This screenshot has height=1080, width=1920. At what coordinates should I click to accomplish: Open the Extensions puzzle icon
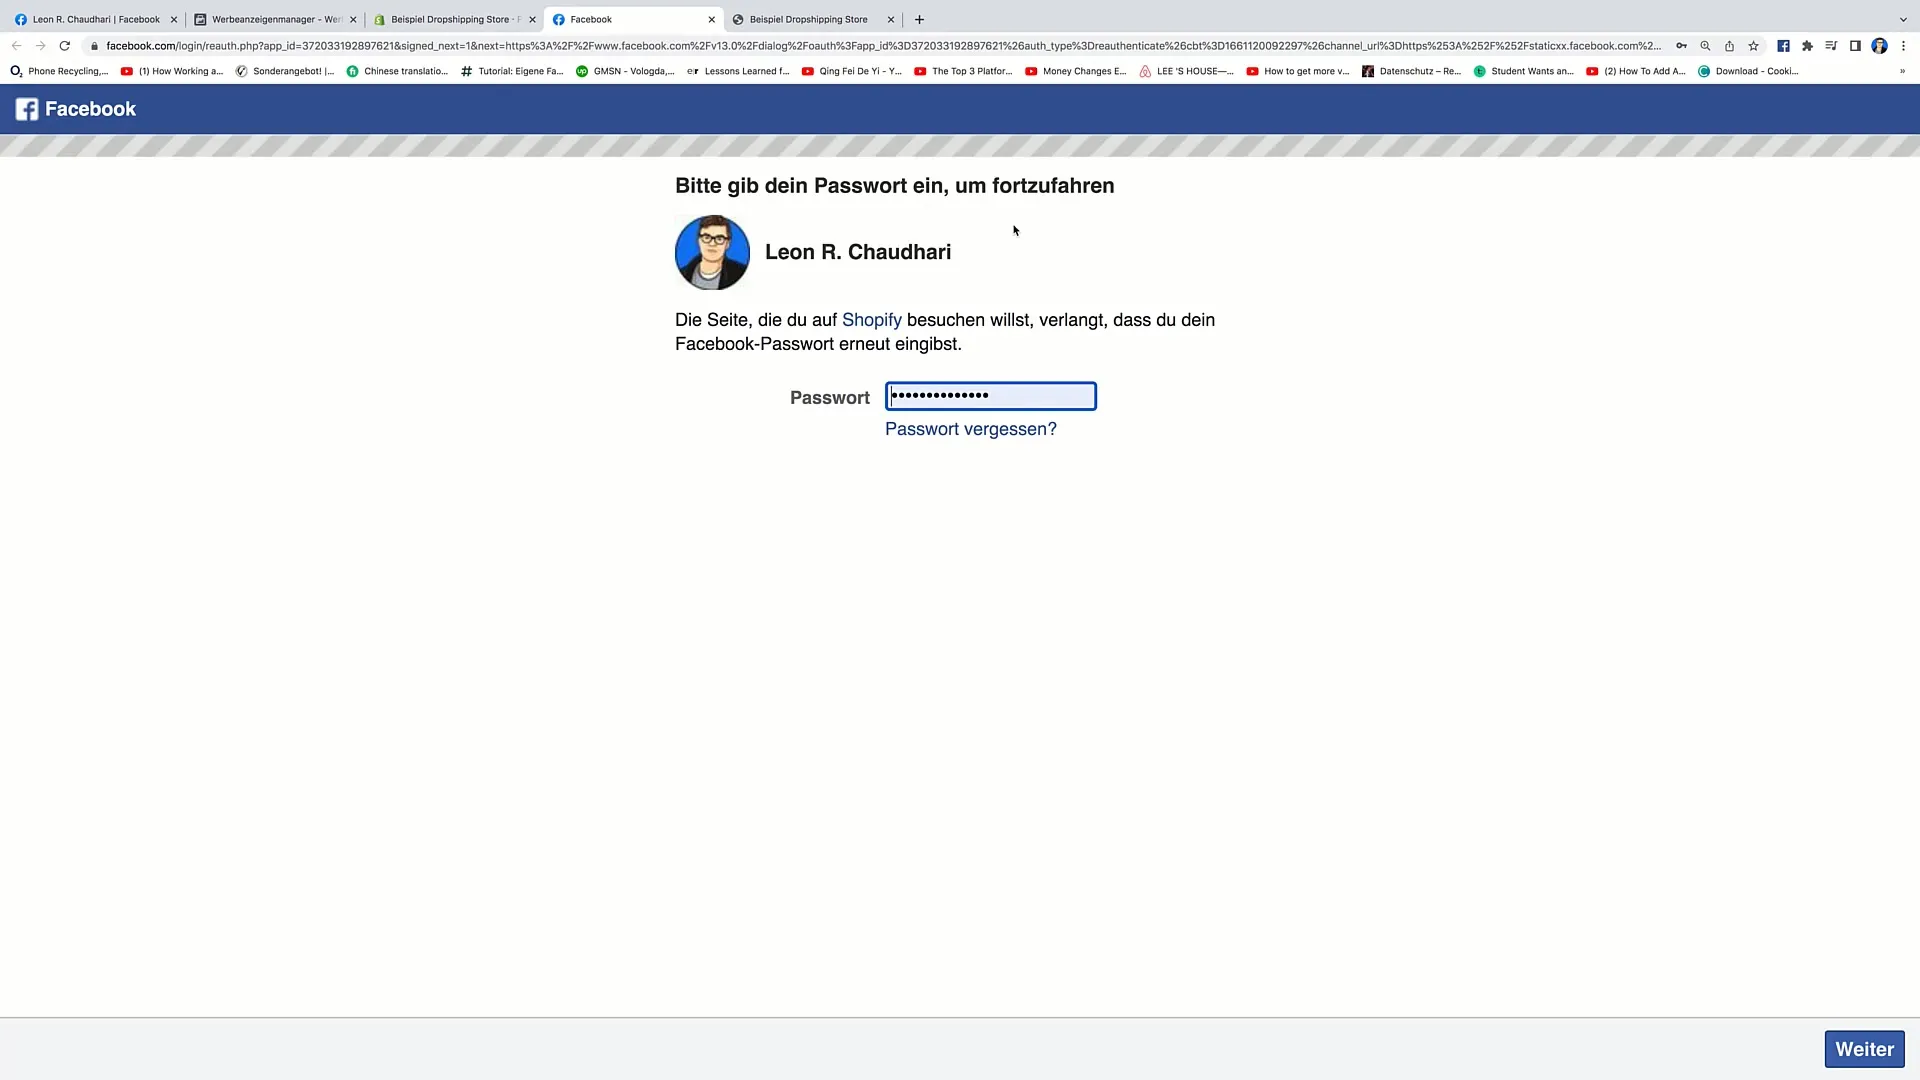click(x=1807, y=46)
